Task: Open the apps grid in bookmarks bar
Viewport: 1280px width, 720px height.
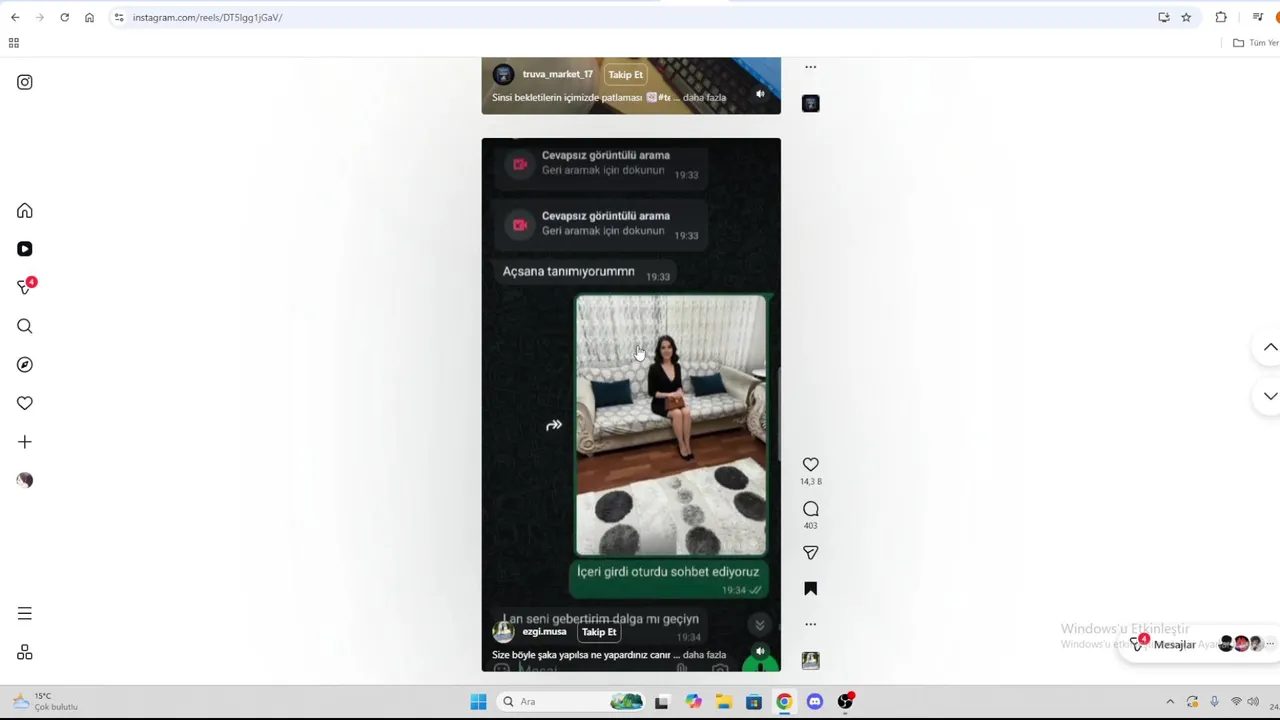Action: click(x=14, y=43)
